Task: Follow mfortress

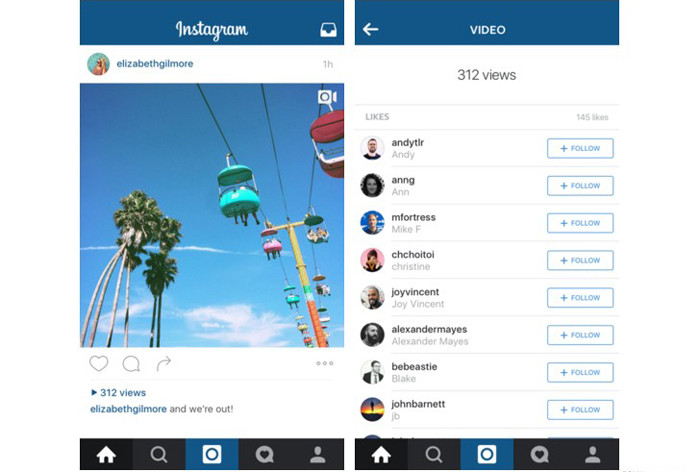Action: pyautogui.click(x=580, y=223)
